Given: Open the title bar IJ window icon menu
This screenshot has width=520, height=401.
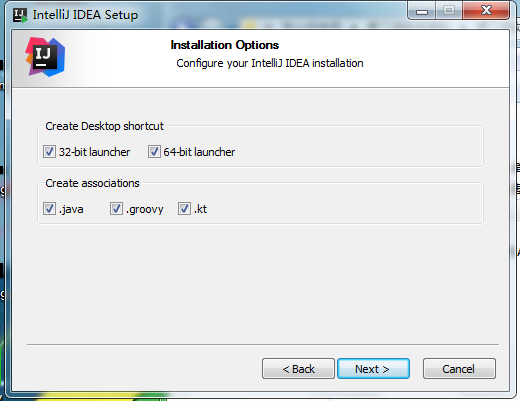Looking at the screenshot, I should point(20,15).
